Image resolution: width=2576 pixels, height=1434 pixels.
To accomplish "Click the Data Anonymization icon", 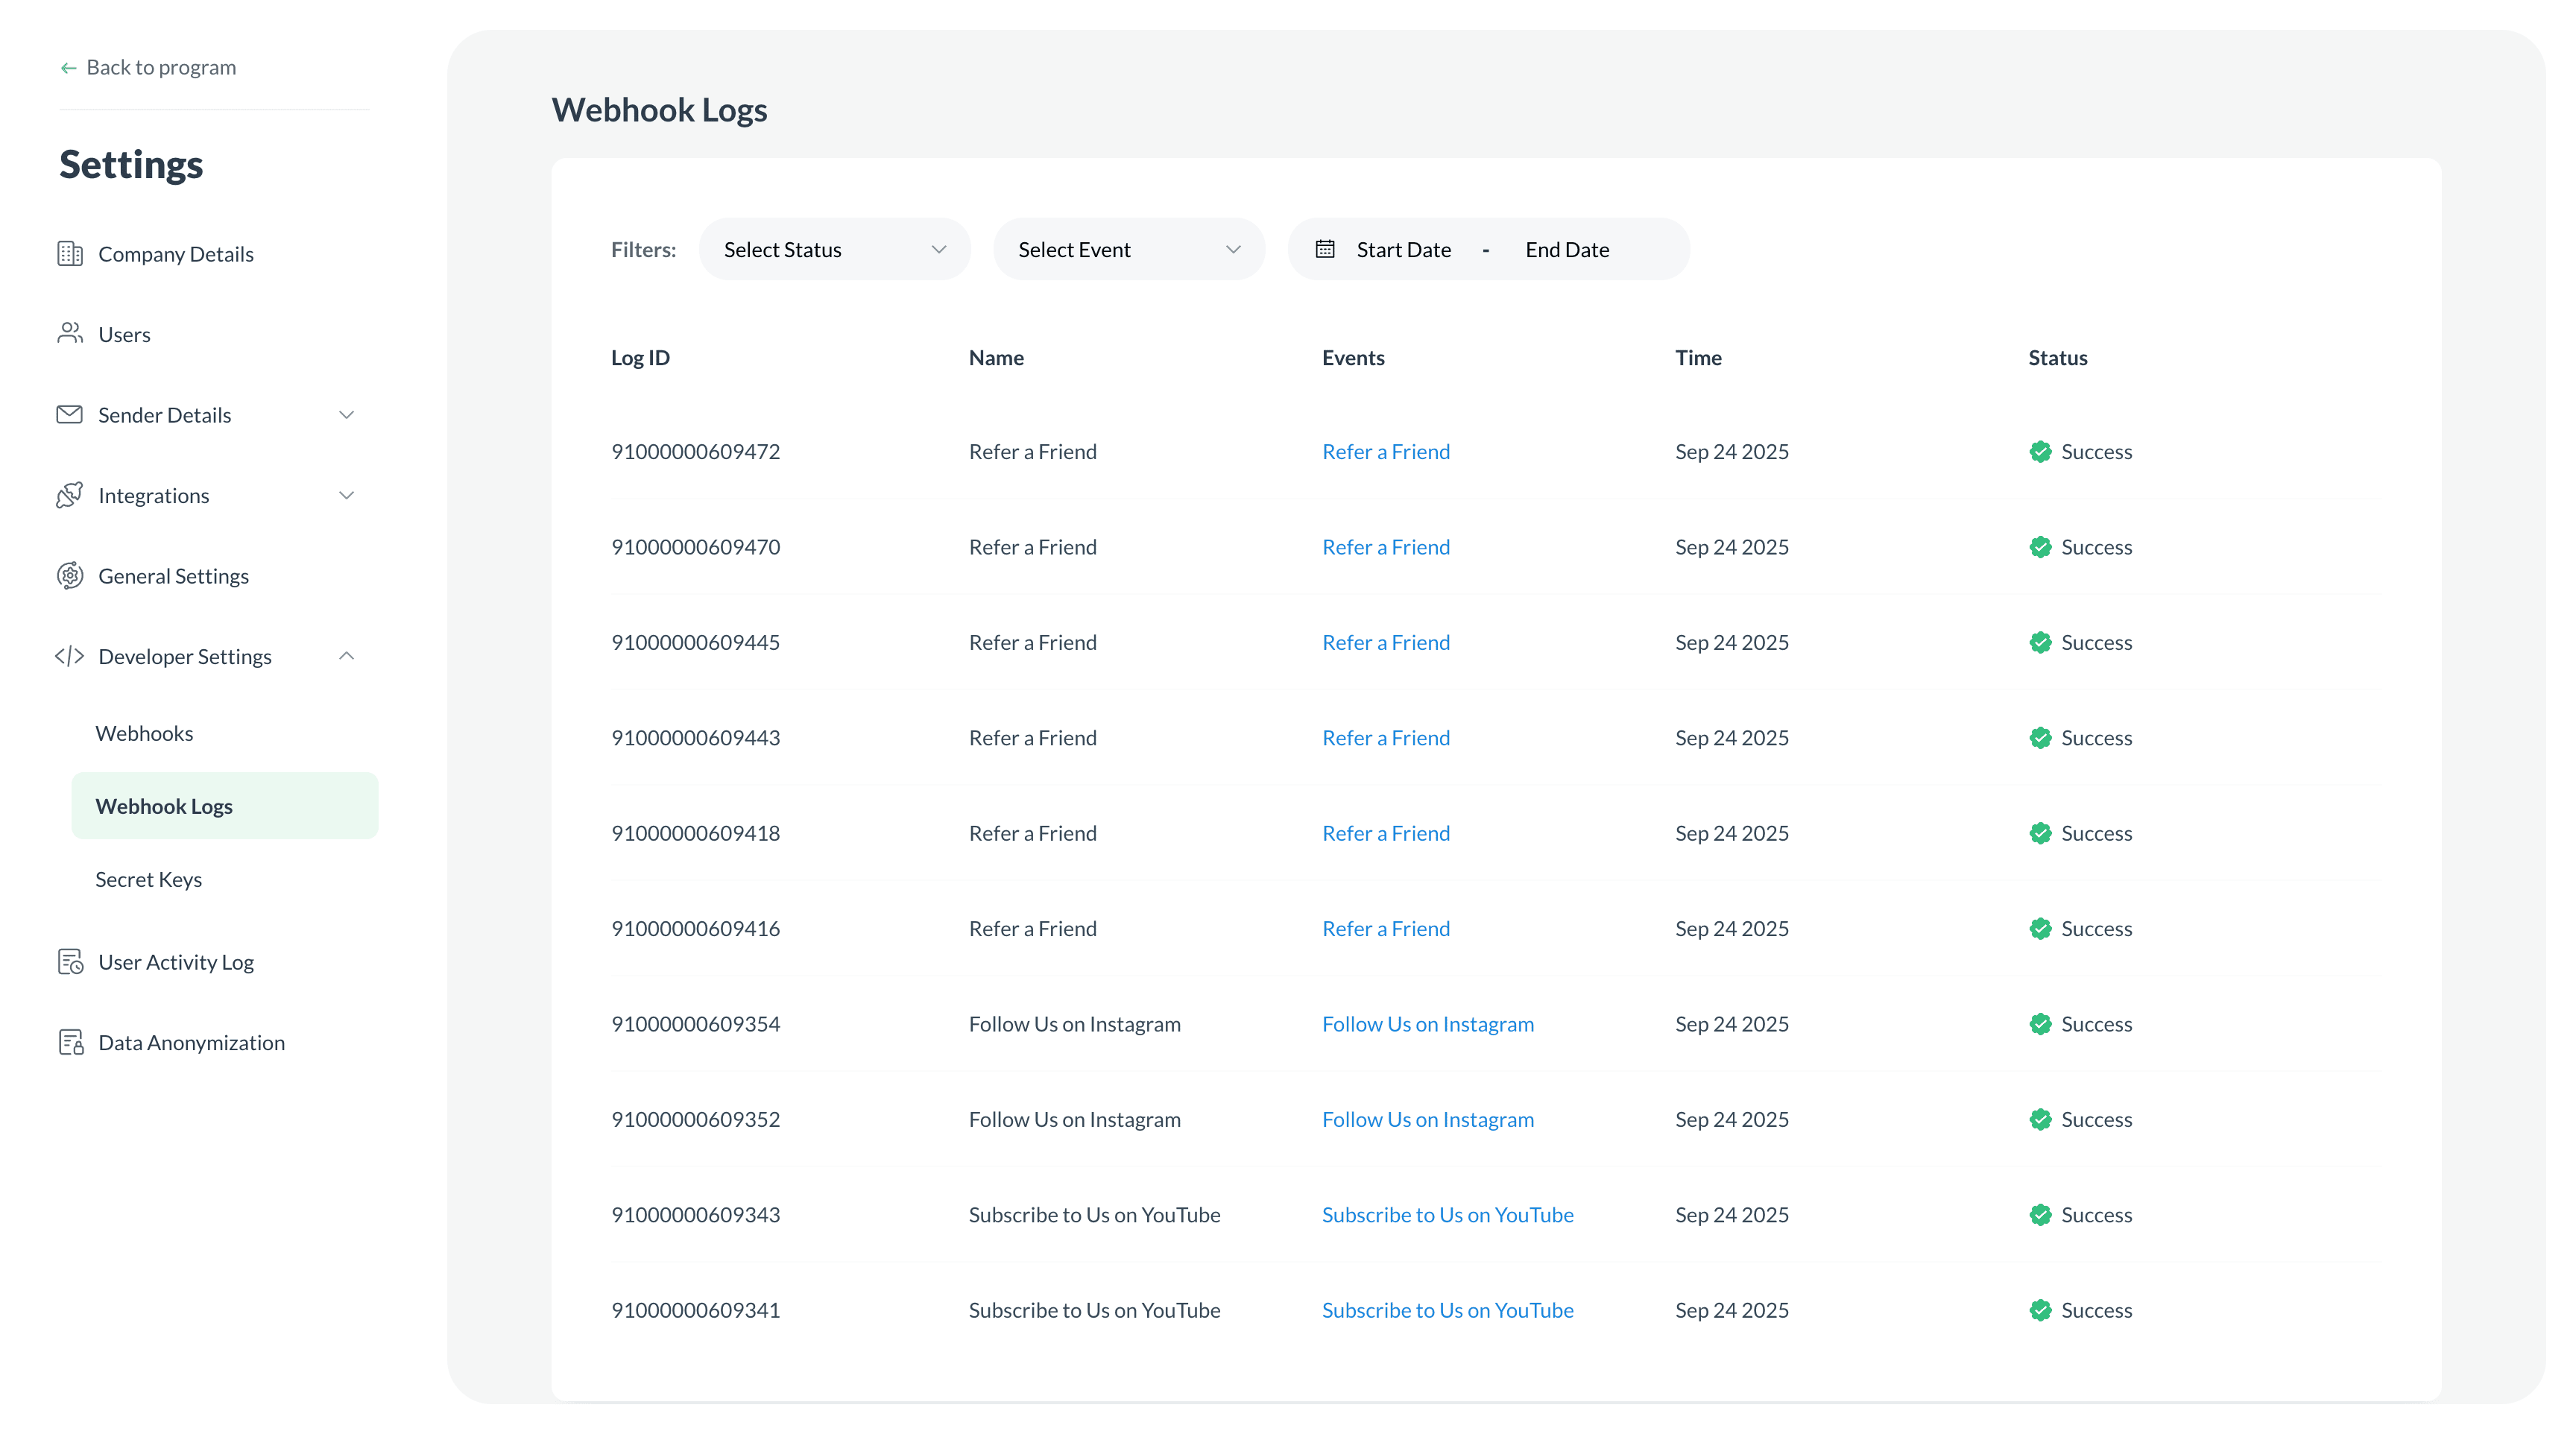I will pos(69,1042).
